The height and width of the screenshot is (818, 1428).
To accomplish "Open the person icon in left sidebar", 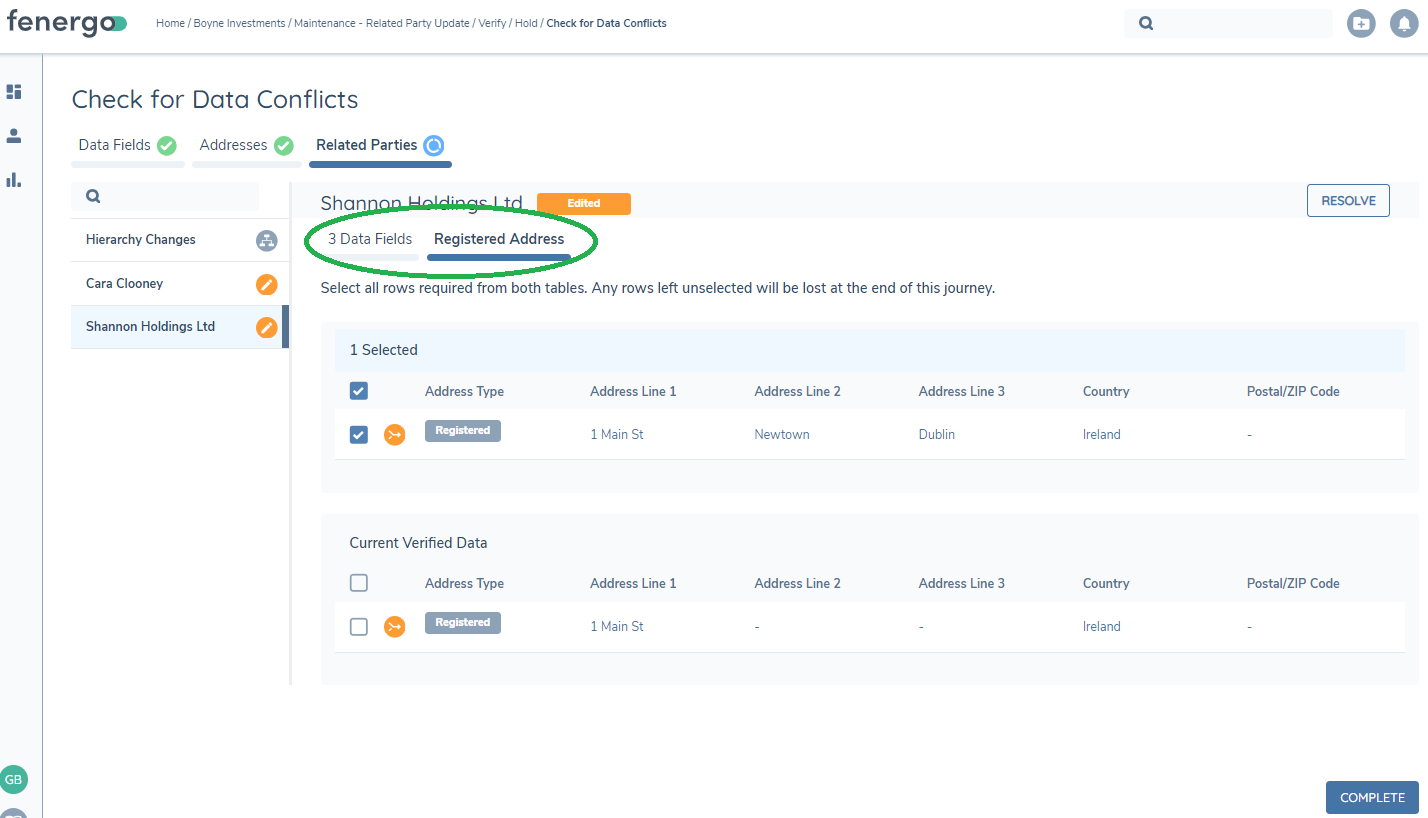I will pos(14,136).
